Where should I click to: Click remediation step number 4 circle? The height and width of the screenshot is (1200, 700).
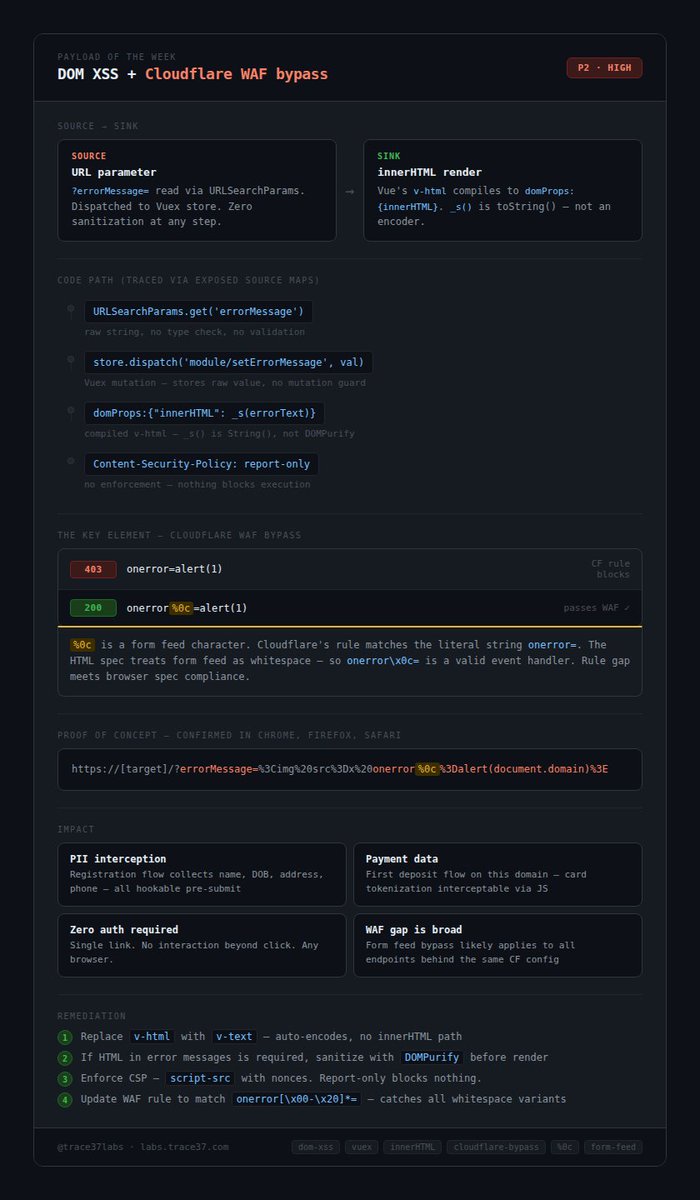tap(65, 1100)
